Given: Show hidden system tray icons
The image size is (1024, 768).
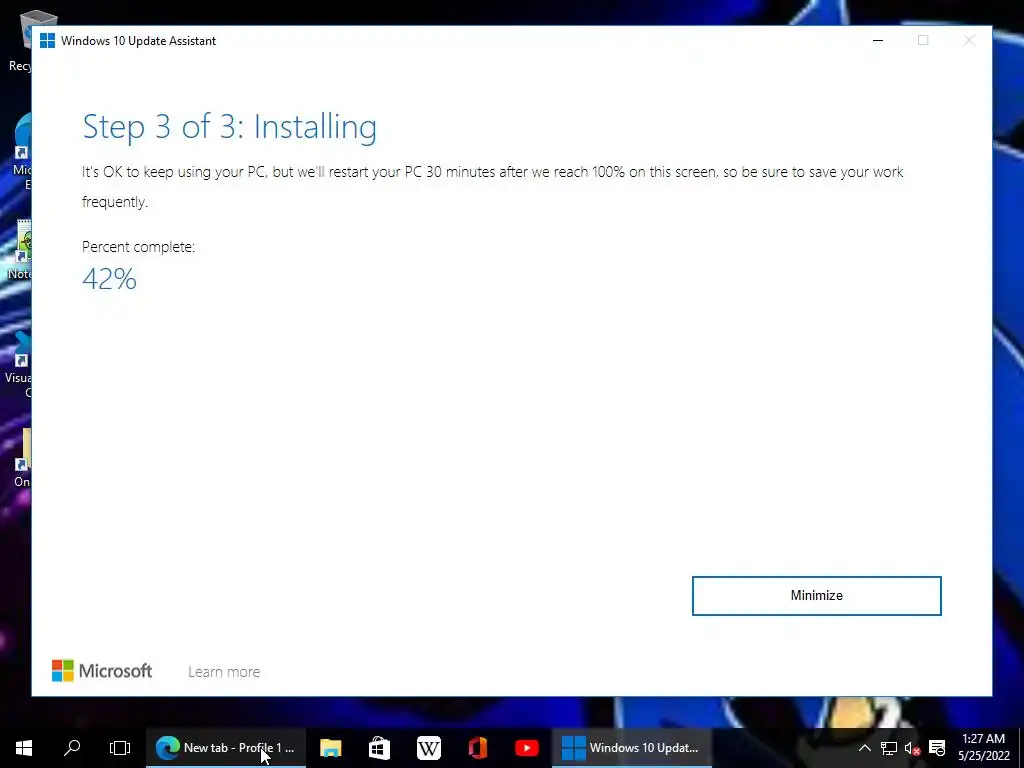Looking at the screenshot, I should pos(864,748).
